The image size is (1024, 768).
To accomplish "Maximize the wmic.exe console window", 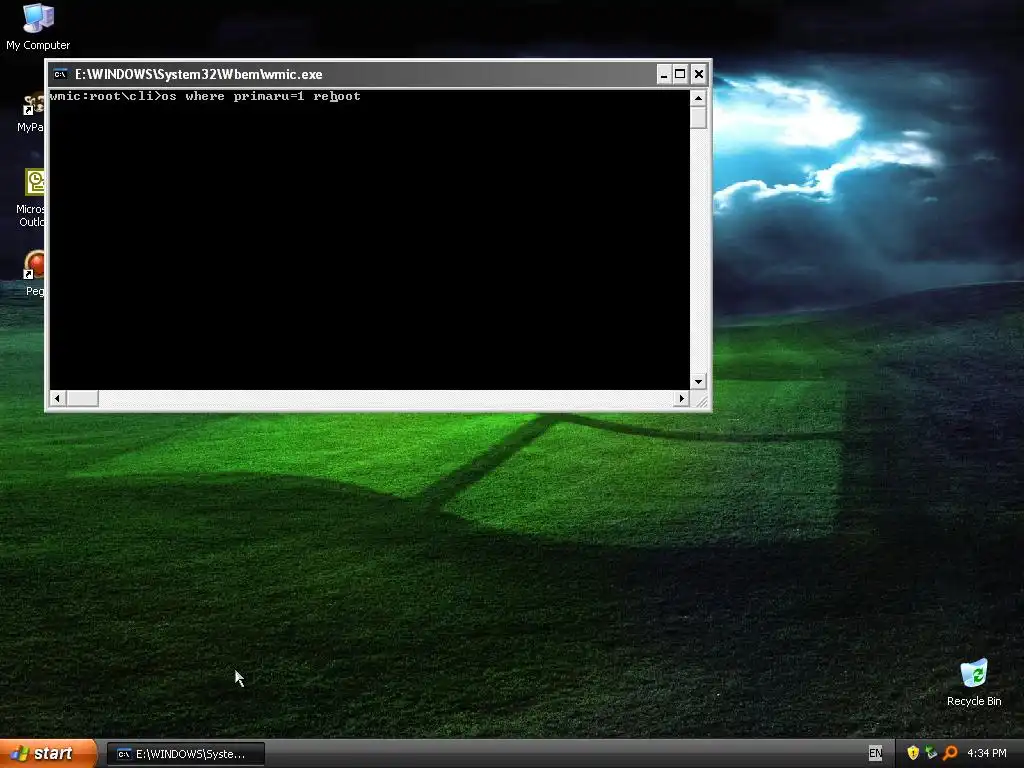I will coord(680,74).
